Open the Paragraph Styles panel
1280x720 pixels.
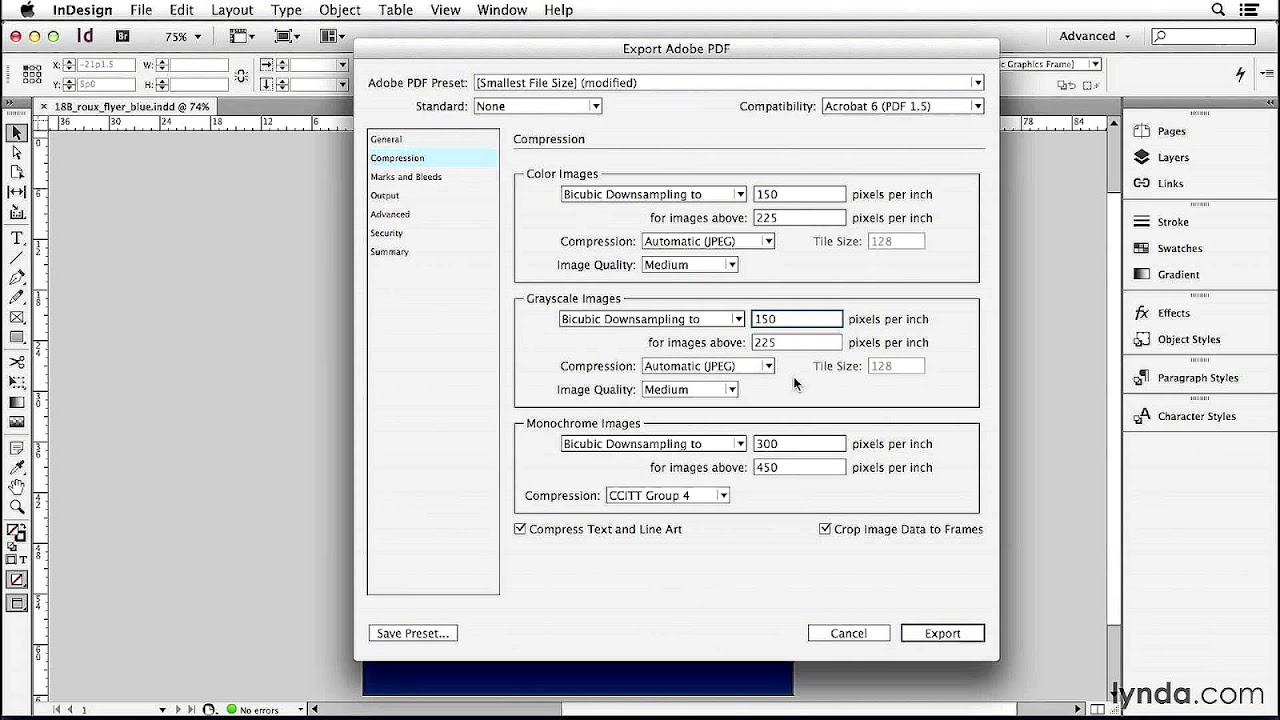click(1198, 378)
